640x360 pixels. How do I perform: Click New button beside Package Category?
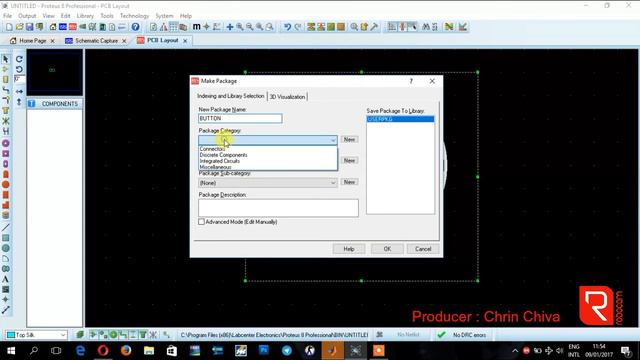pos(349,140)
